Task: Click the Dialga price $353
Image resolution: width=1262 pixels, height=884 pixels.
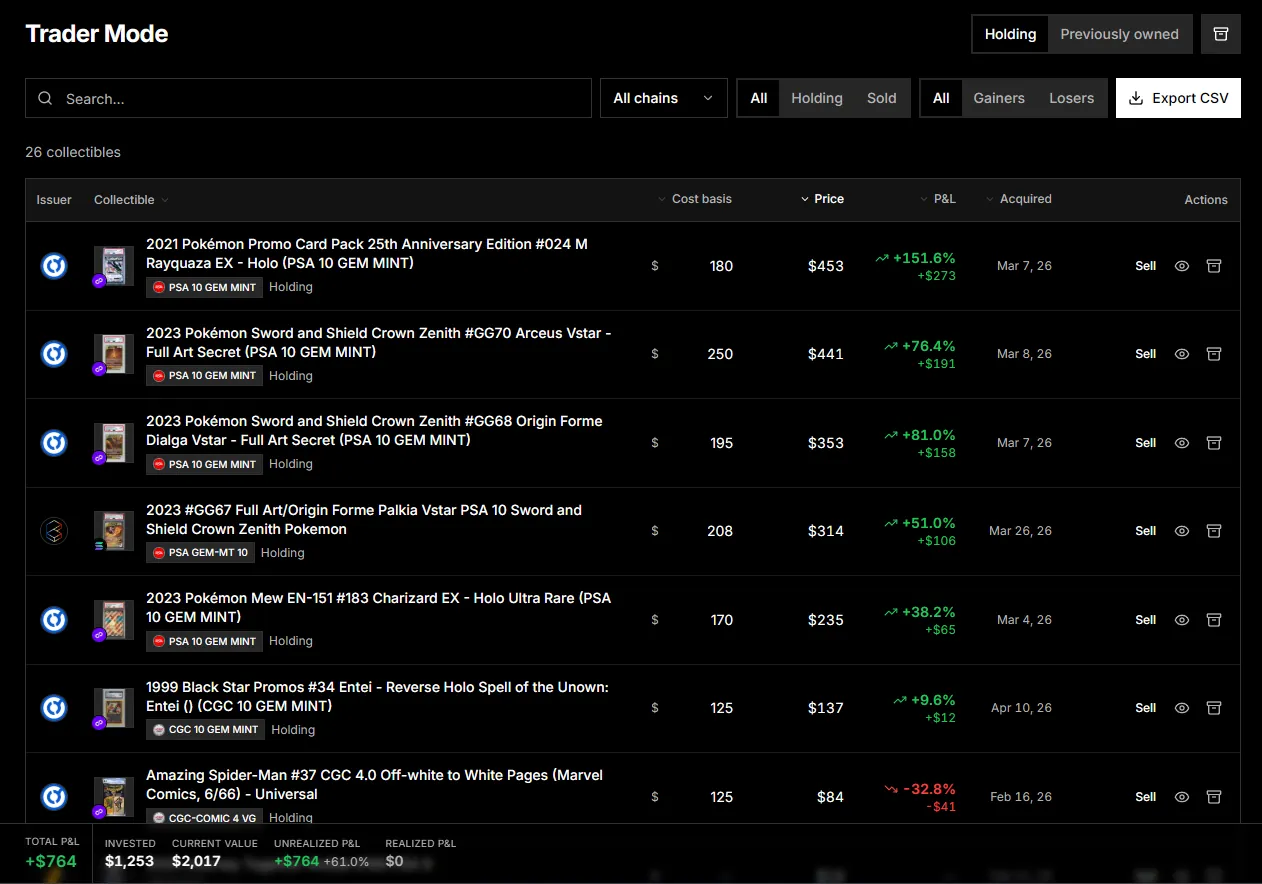Action: click(826, 443)
